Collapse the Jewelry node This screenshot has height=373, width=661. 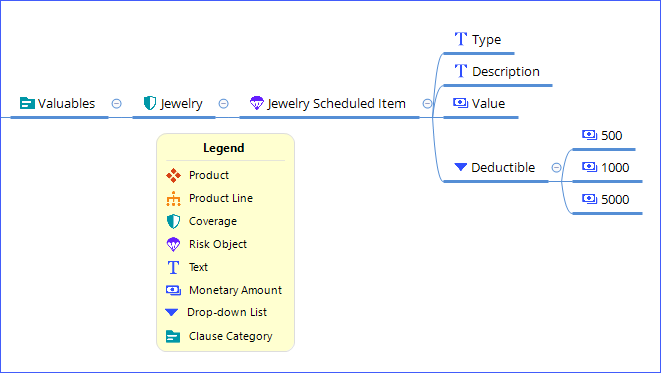[x=223, y=103]
